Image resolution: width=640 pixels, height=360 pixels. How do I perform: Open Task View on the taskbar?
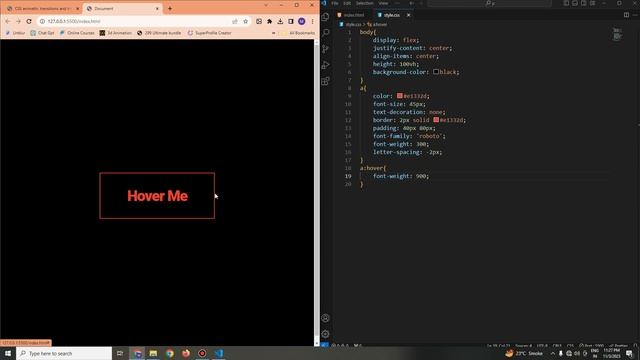click(x=120, y=353)
